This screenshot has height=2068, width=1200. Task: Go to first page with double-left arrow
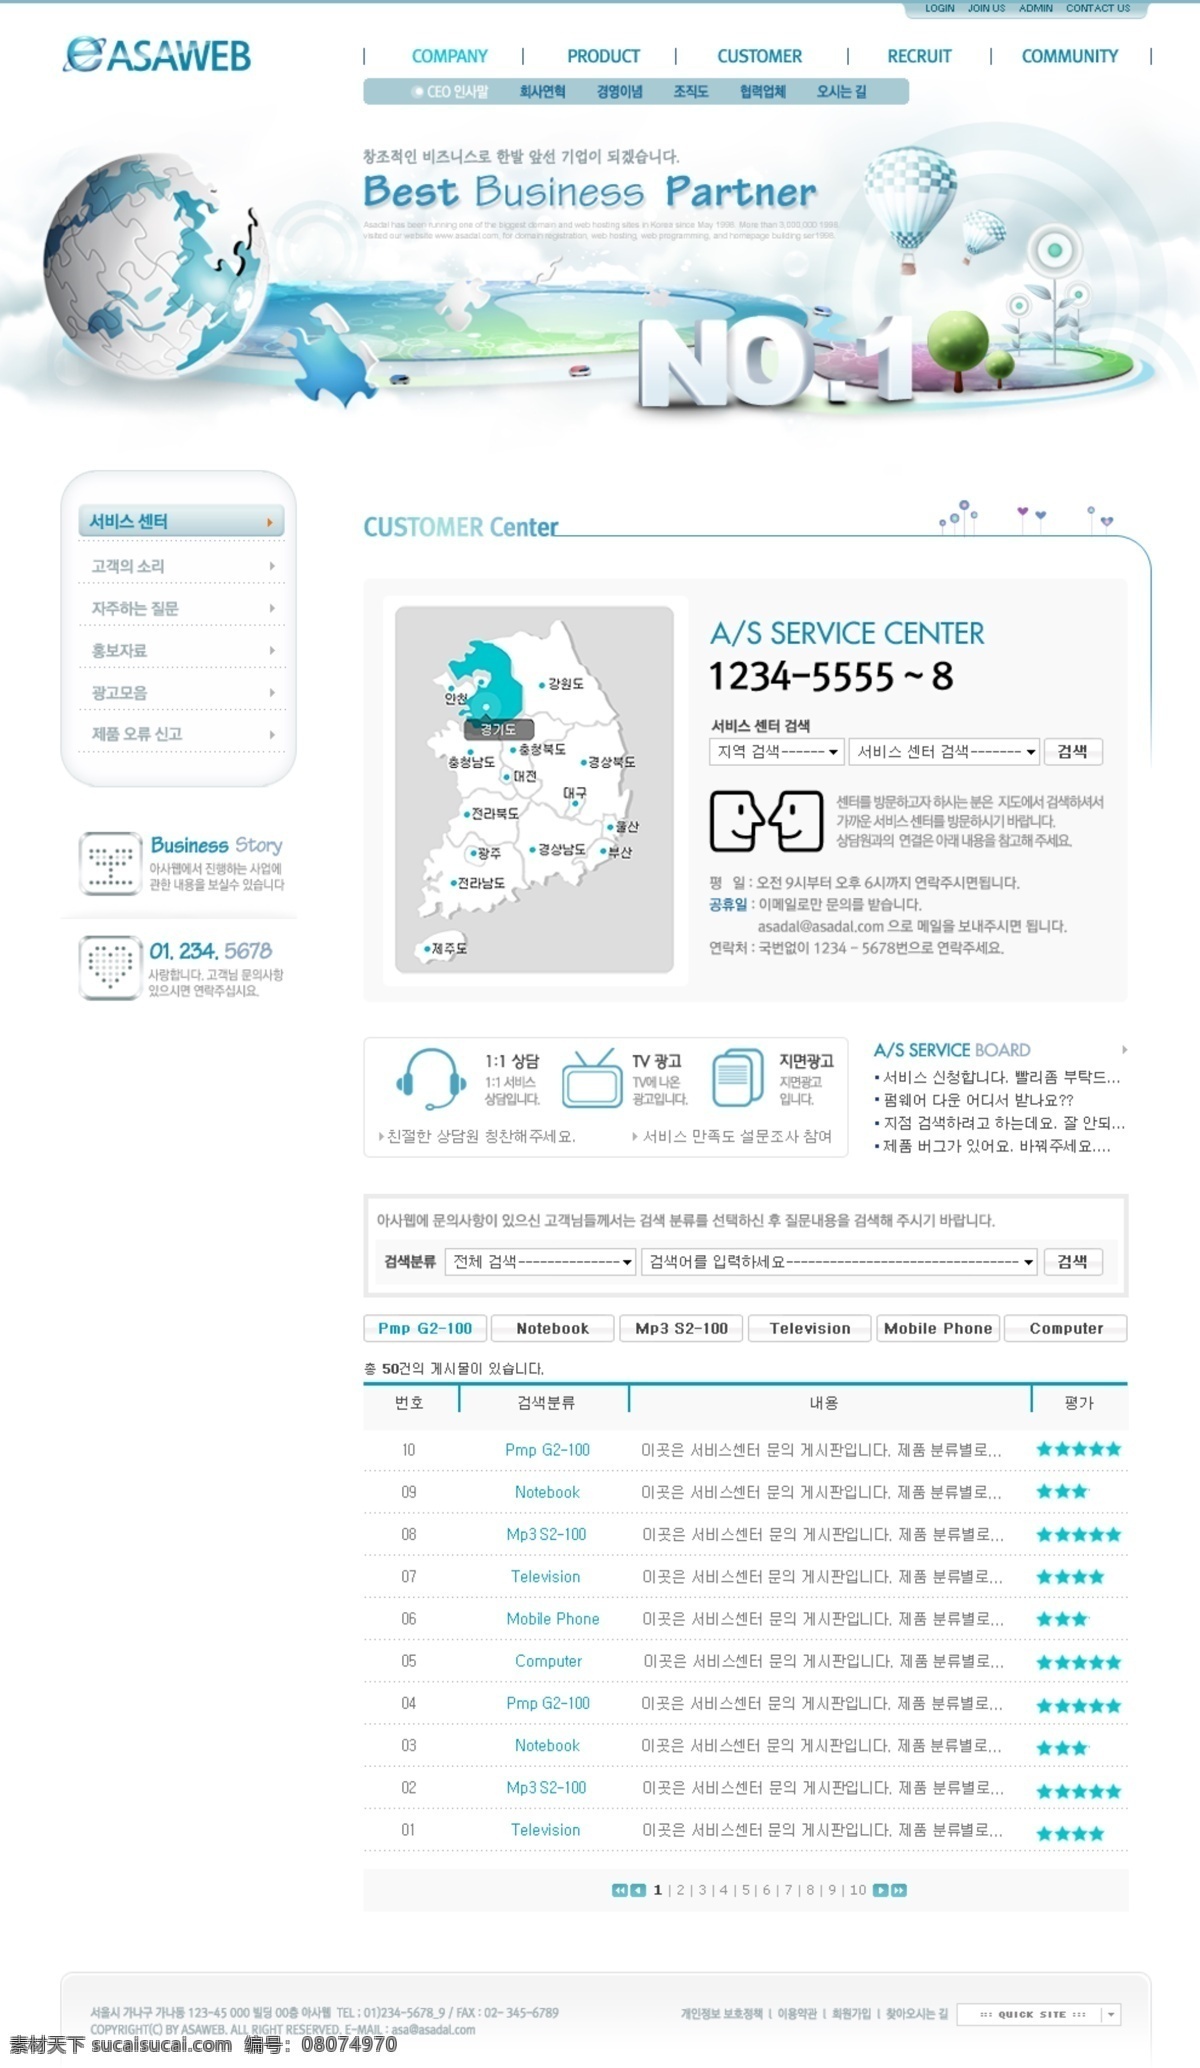tap(620, 1890)
